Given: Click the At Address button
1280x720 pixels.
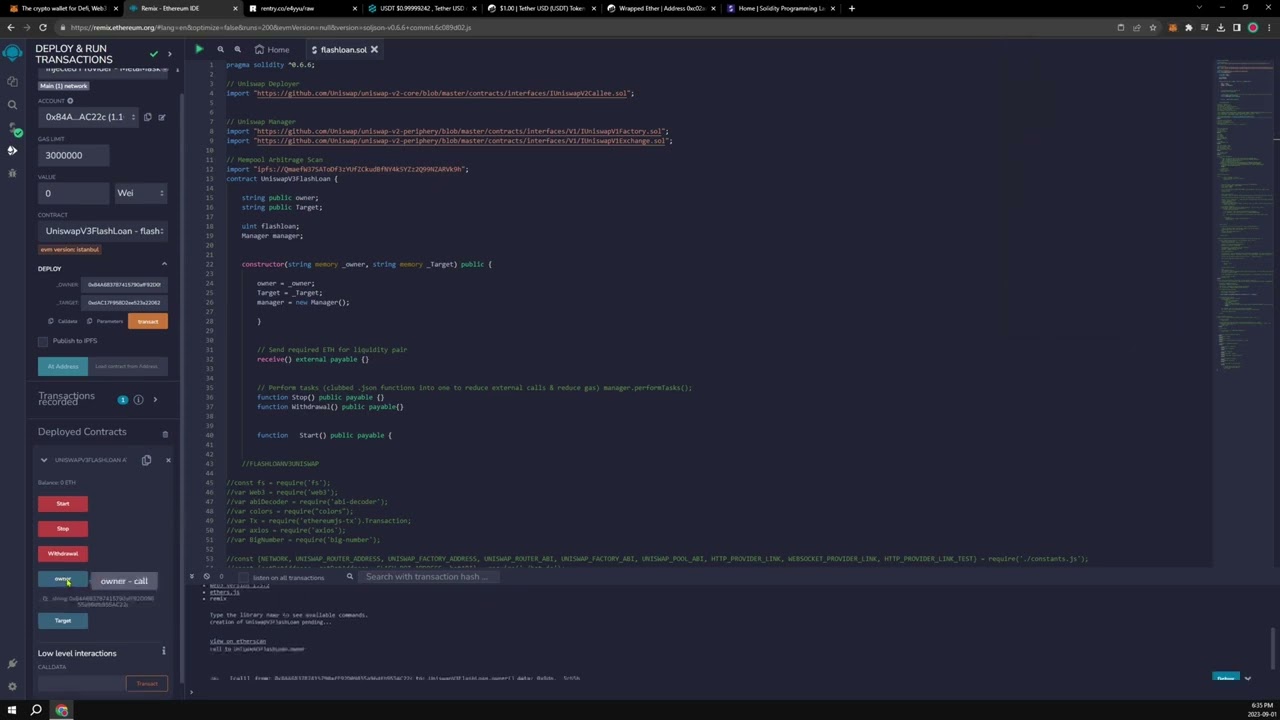Looking at the screenshot, I should (x=63, y=366).
